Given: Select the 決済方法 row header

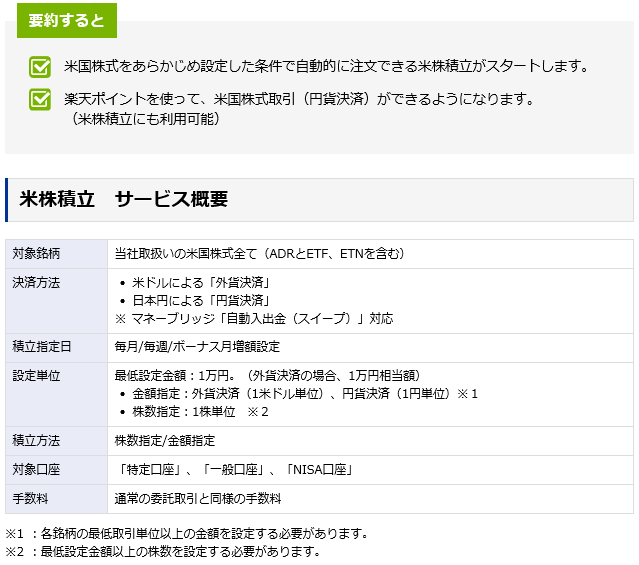Looking at the screenshot, I should coord(36,283).
